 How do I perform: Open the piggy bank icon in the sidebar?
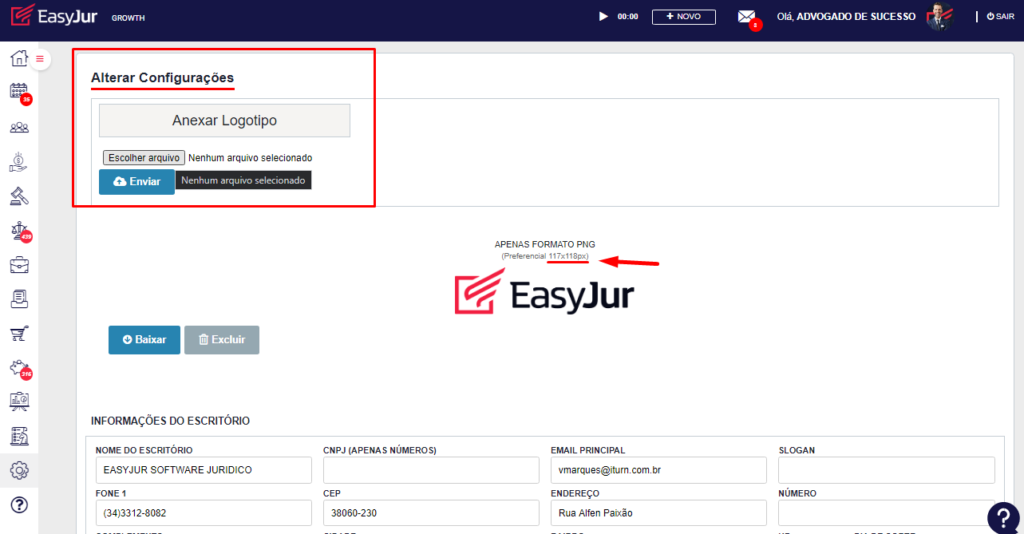pos(19,368)
